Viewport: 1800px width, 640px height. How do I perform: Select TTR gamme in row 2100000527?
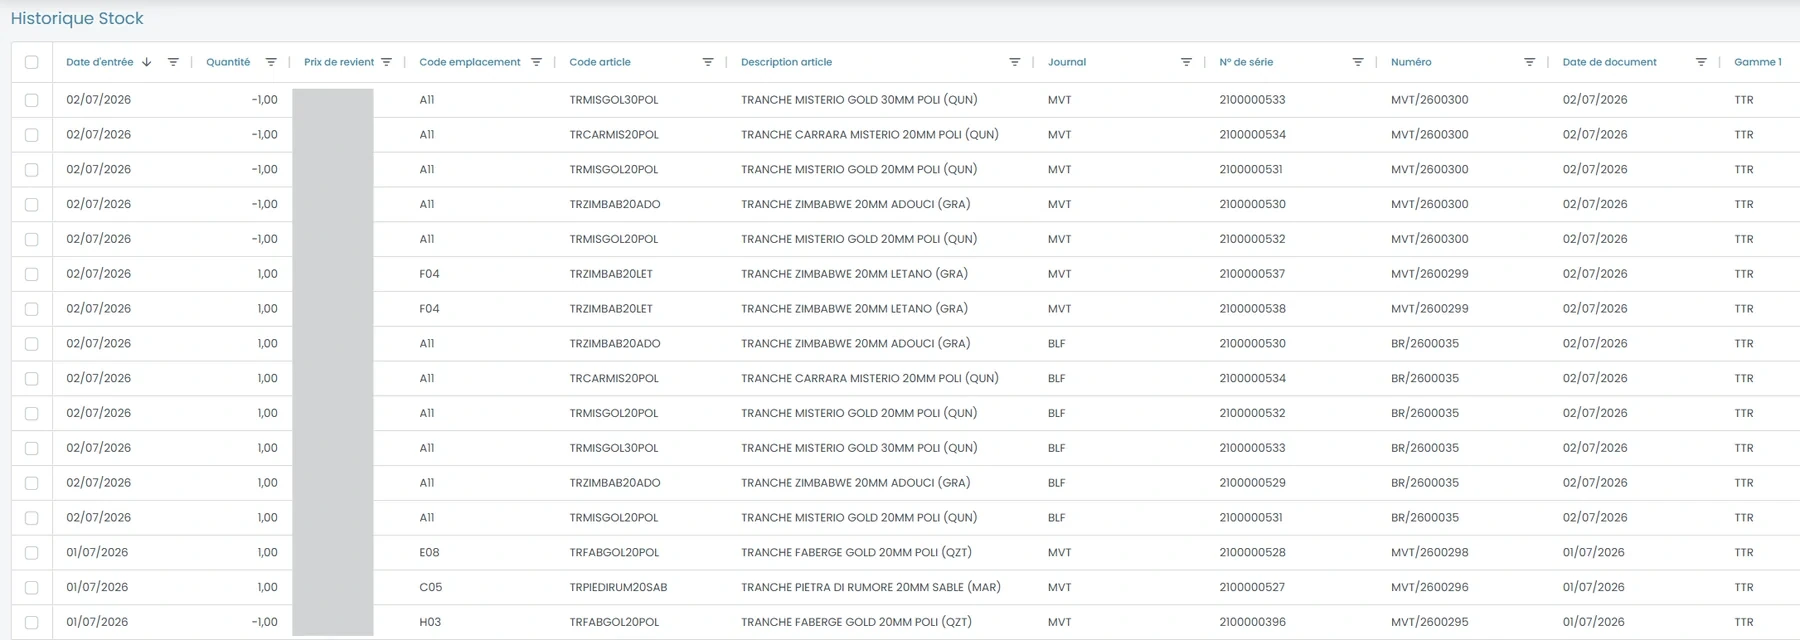click(x=1744, y=587)
